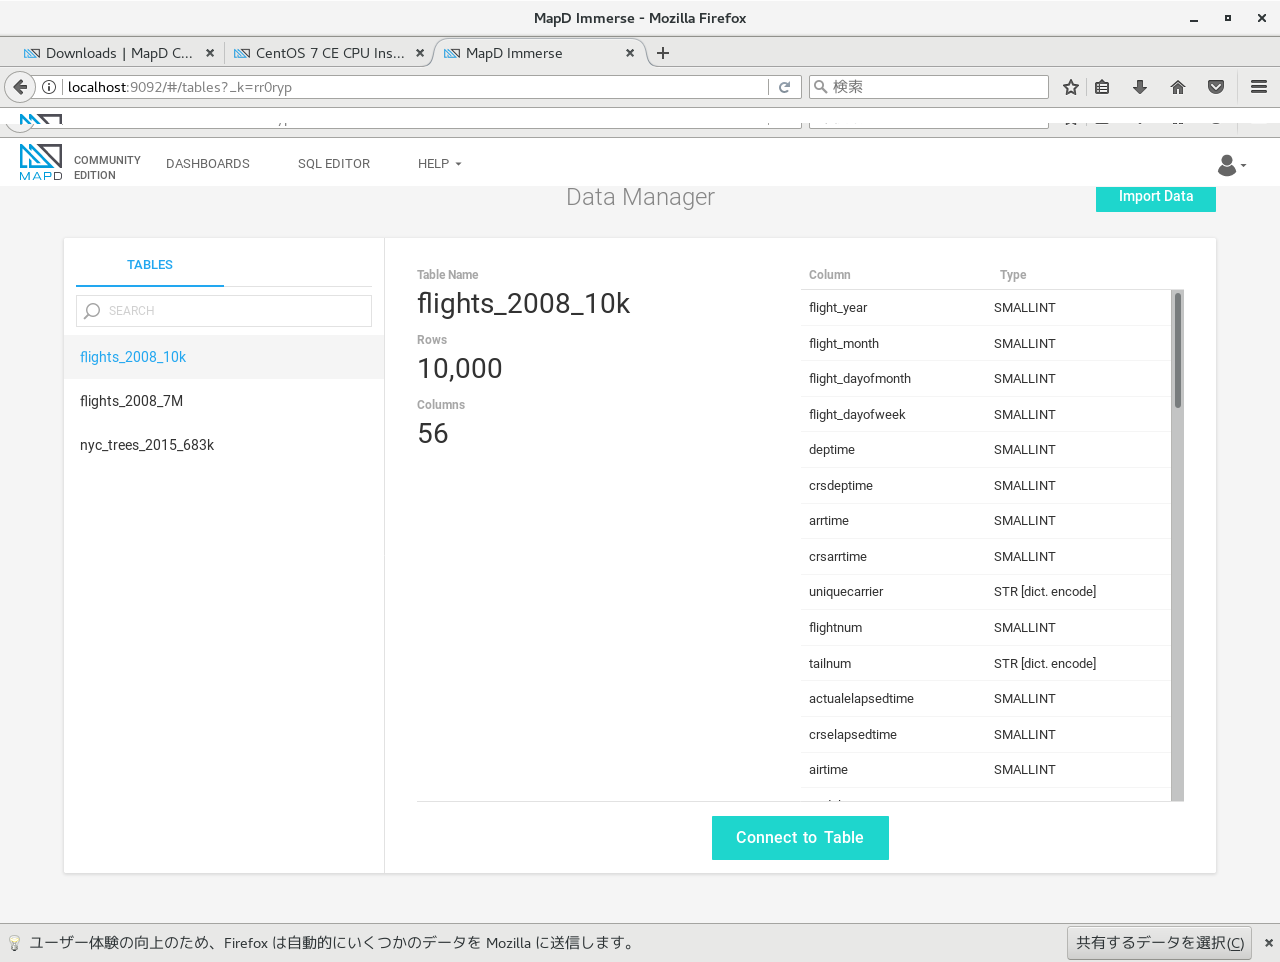Select flights_2008_7M table in list
1280x962 pixels.
[224, 401]
